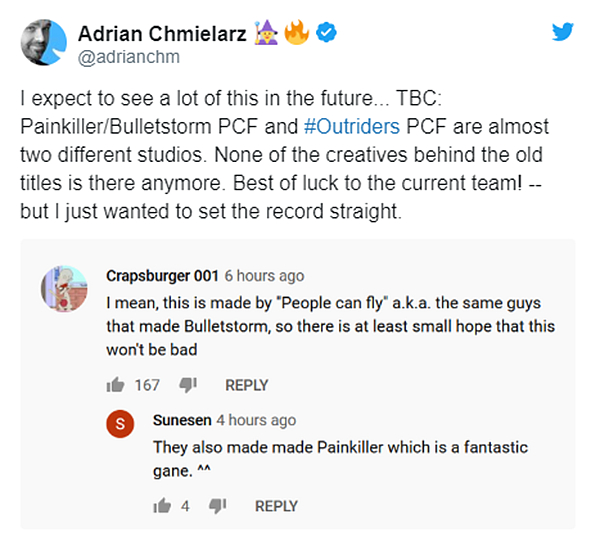Like Sunesen's reply with thumbs up
Image resolution: width=600 pixels, height=537 pixels.
(x=162, y=506)
